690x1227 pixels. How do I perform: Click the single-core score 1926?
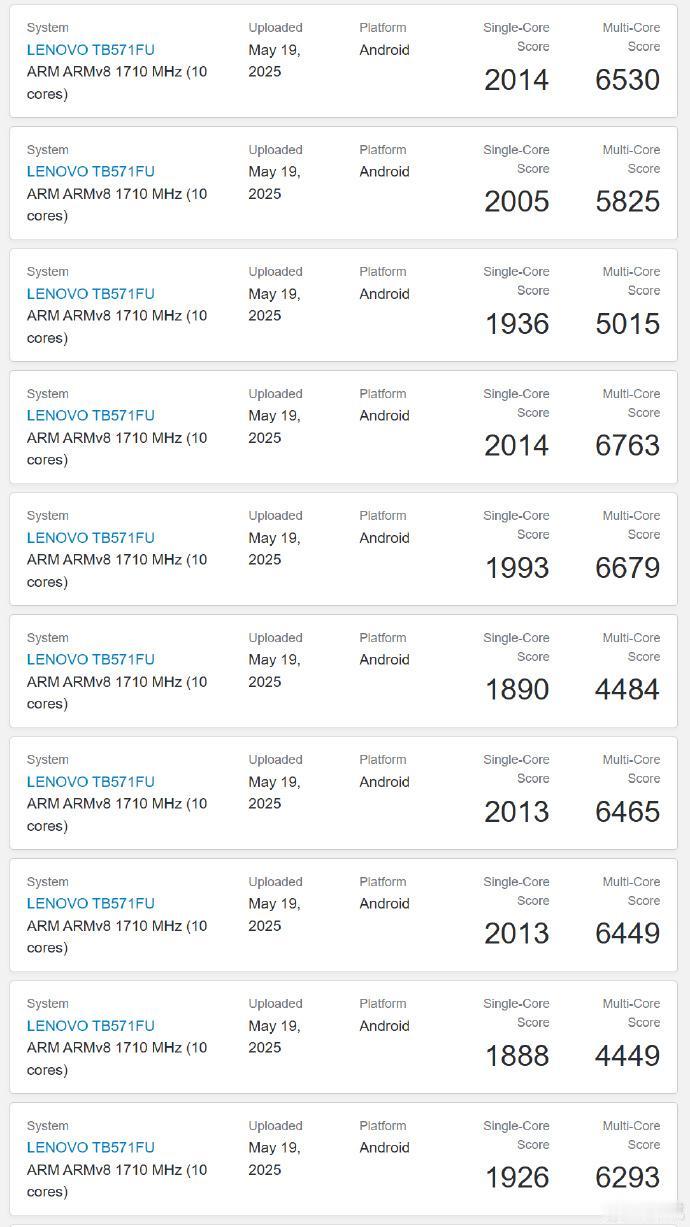pos(517,1178)
